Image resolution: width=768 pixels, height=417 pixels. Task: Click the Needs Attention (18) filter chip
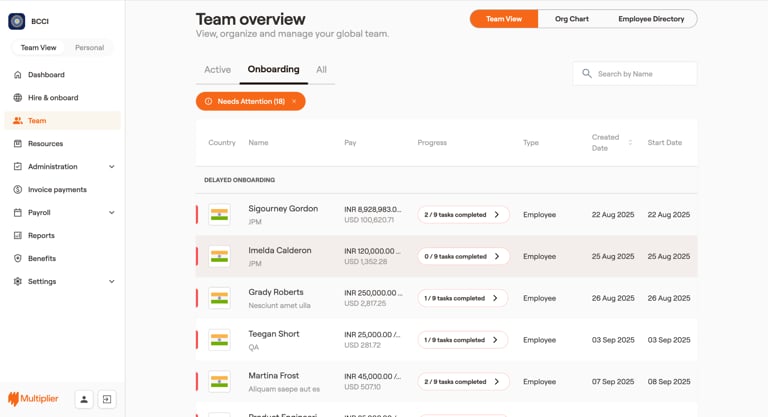(x=250, y=101)
